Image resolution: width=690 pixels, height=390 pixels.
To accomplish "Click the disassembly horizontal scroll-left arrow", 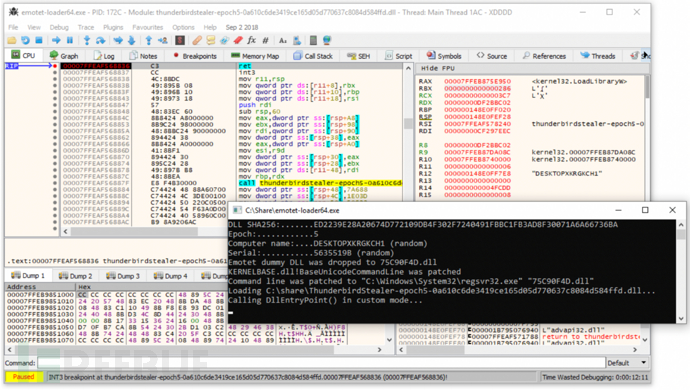I will coord(66,231).
